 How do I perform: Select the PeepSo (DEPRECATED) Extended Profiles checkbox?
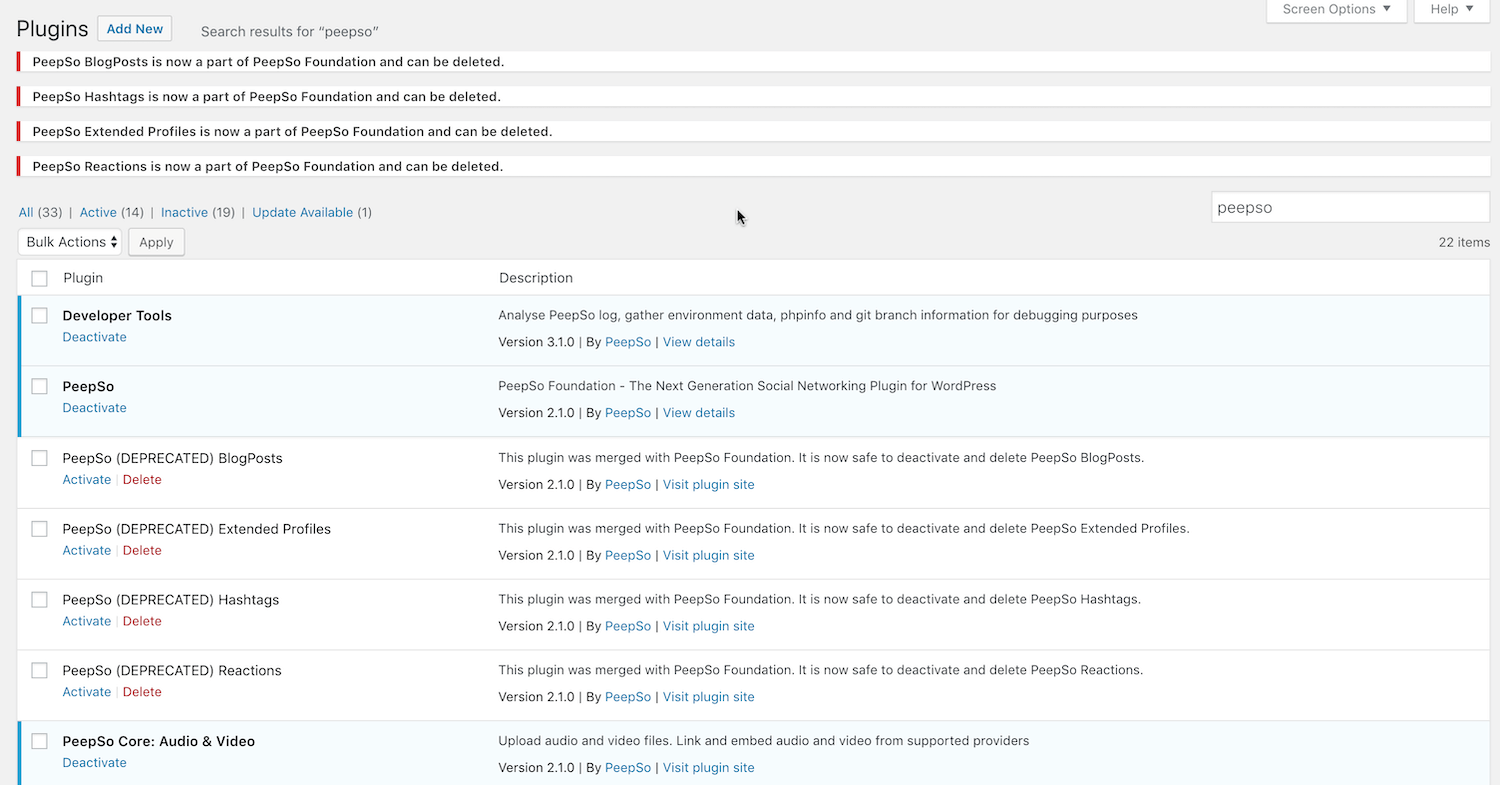click(x=39, y=529)
